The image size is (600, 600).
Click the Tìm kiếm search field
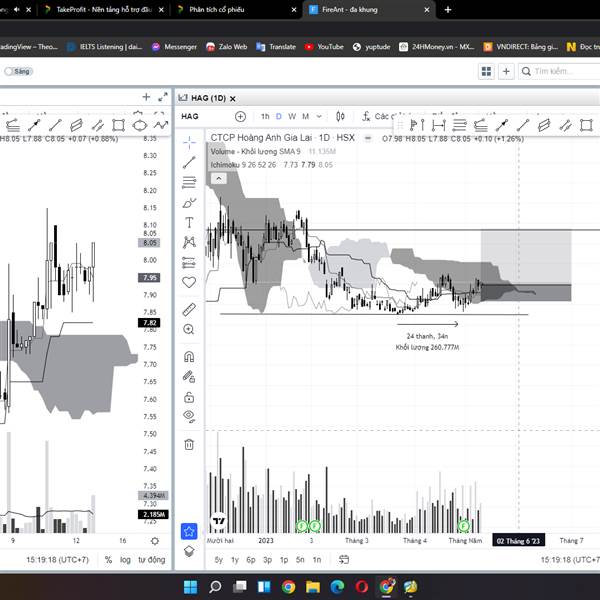pyautogui.click(x=559, y=72)
